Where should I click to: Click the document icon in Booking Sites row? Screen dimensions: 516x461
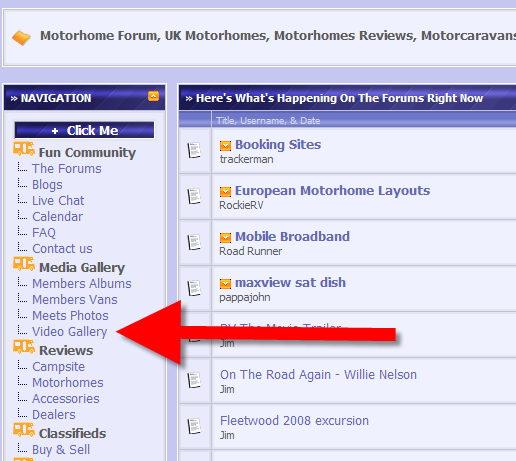pyautogui.click(x=194, y=150)
